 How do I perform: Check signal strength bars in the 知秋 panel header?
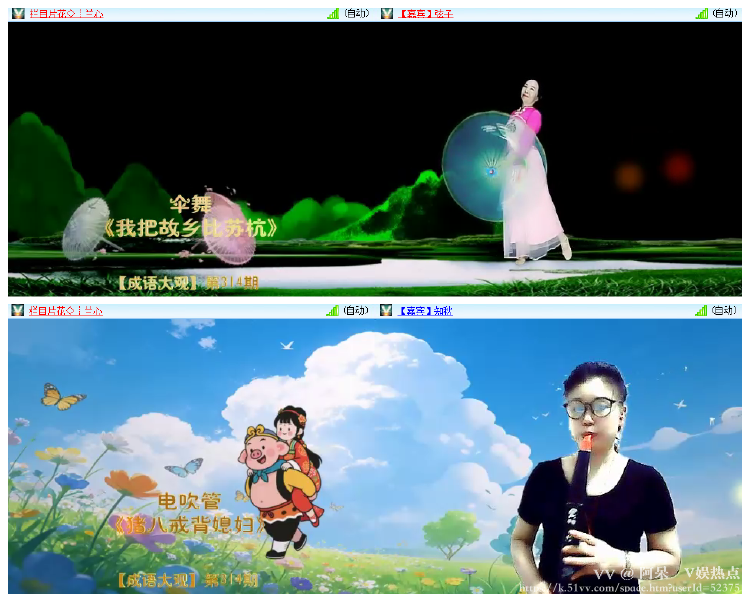[701, 311]
